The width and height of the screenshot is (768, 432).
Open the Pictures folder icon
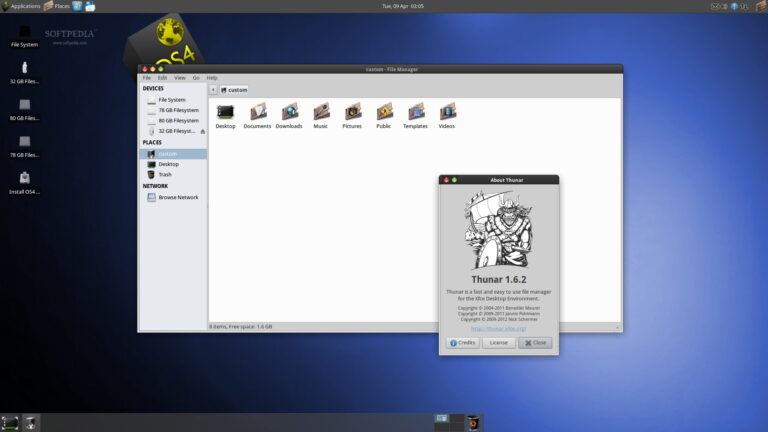[352, 112]
